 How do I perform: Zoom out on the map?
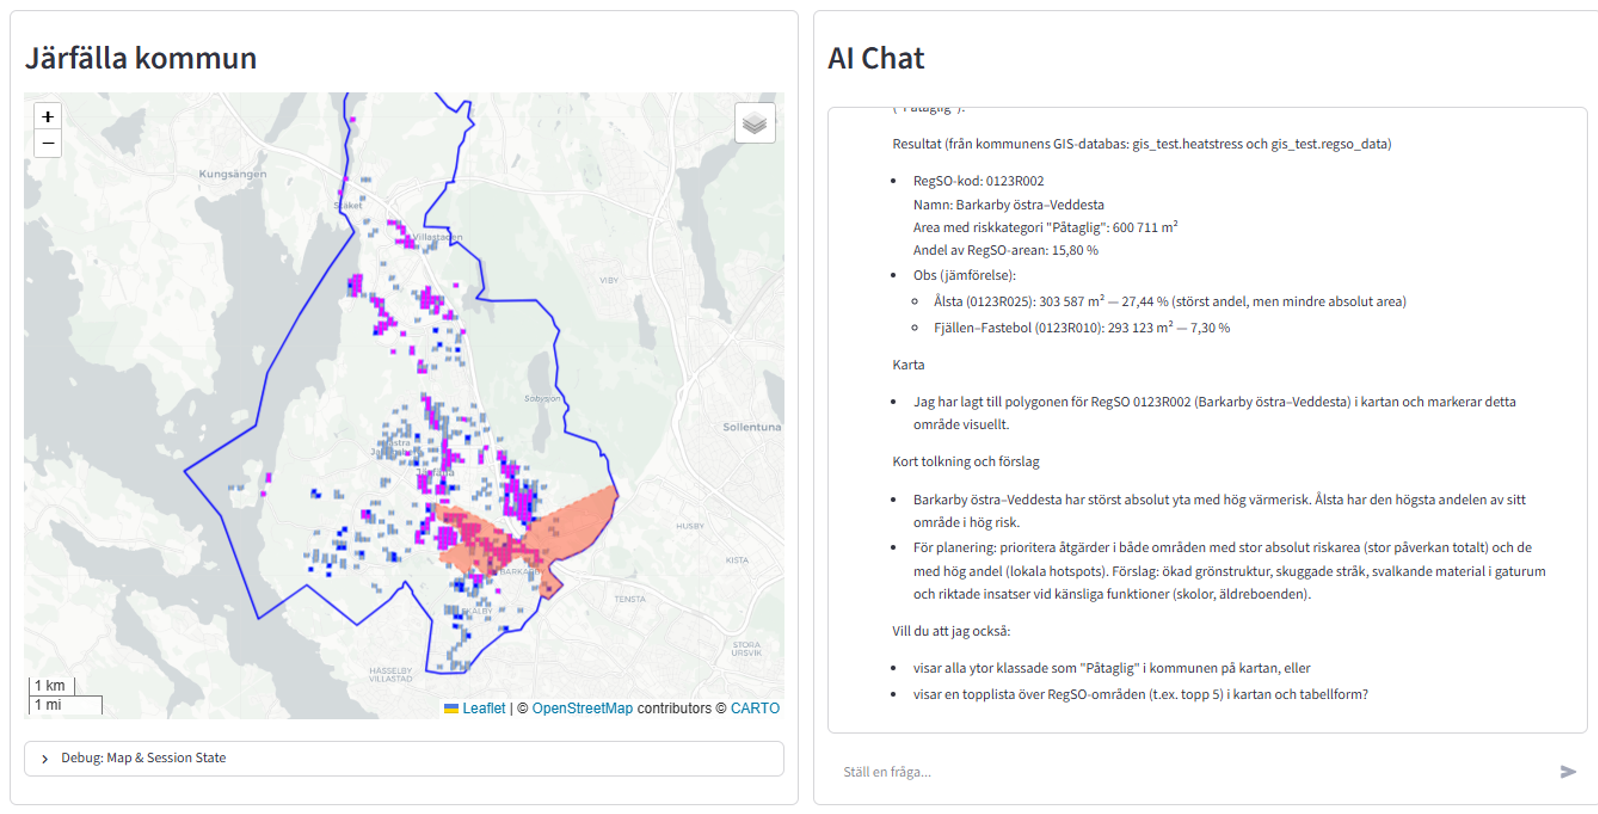click(x=47, y=144)
